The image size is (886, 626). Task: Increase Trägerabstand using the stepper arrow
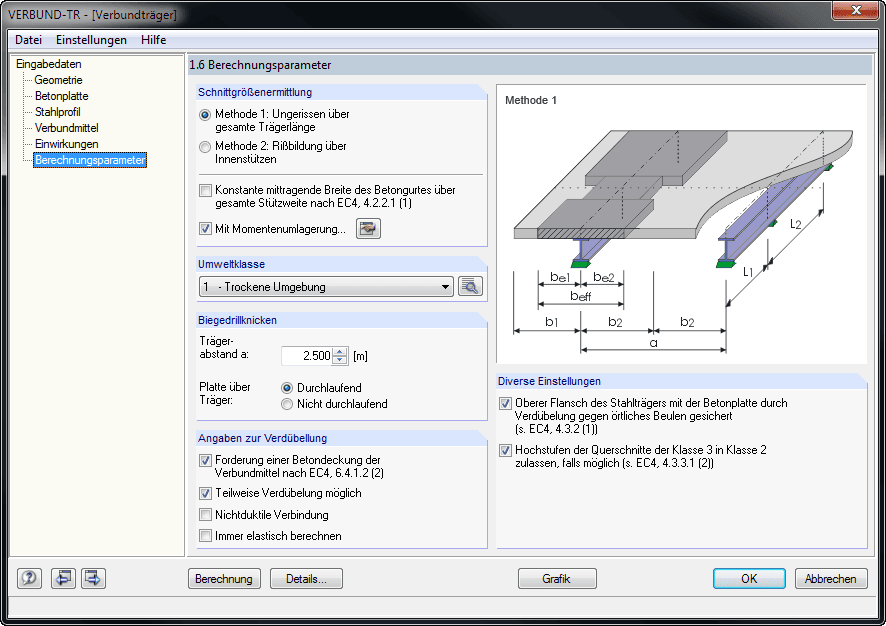340,352
